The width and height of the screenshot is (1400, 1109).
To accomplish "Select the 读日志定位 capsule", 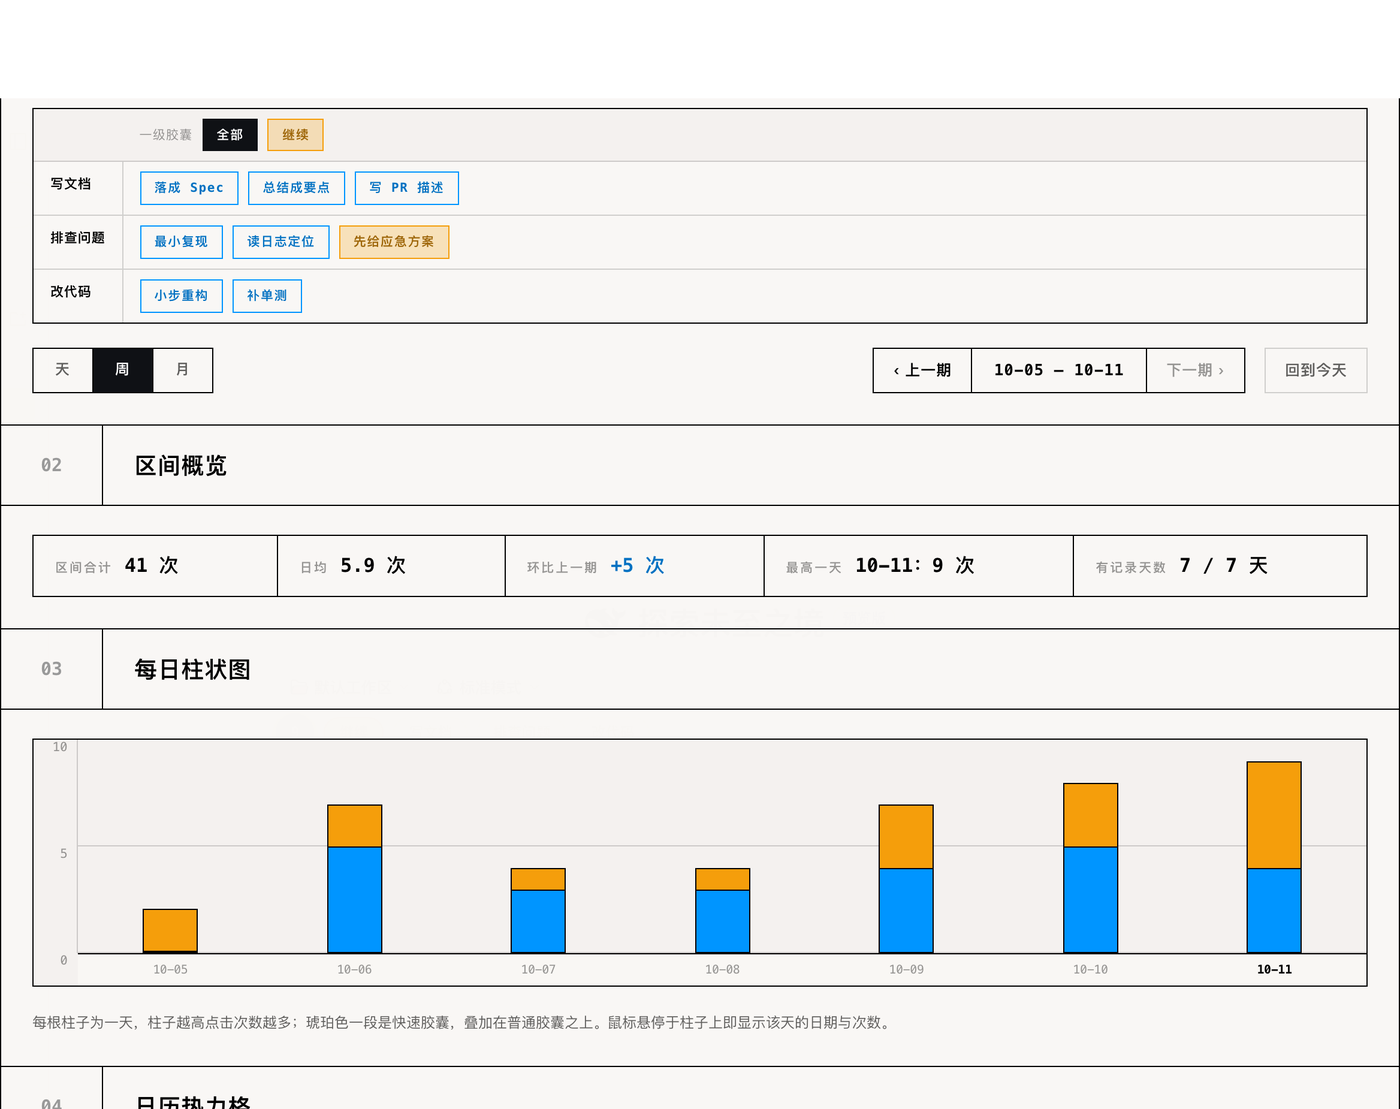I will (281, 242).
